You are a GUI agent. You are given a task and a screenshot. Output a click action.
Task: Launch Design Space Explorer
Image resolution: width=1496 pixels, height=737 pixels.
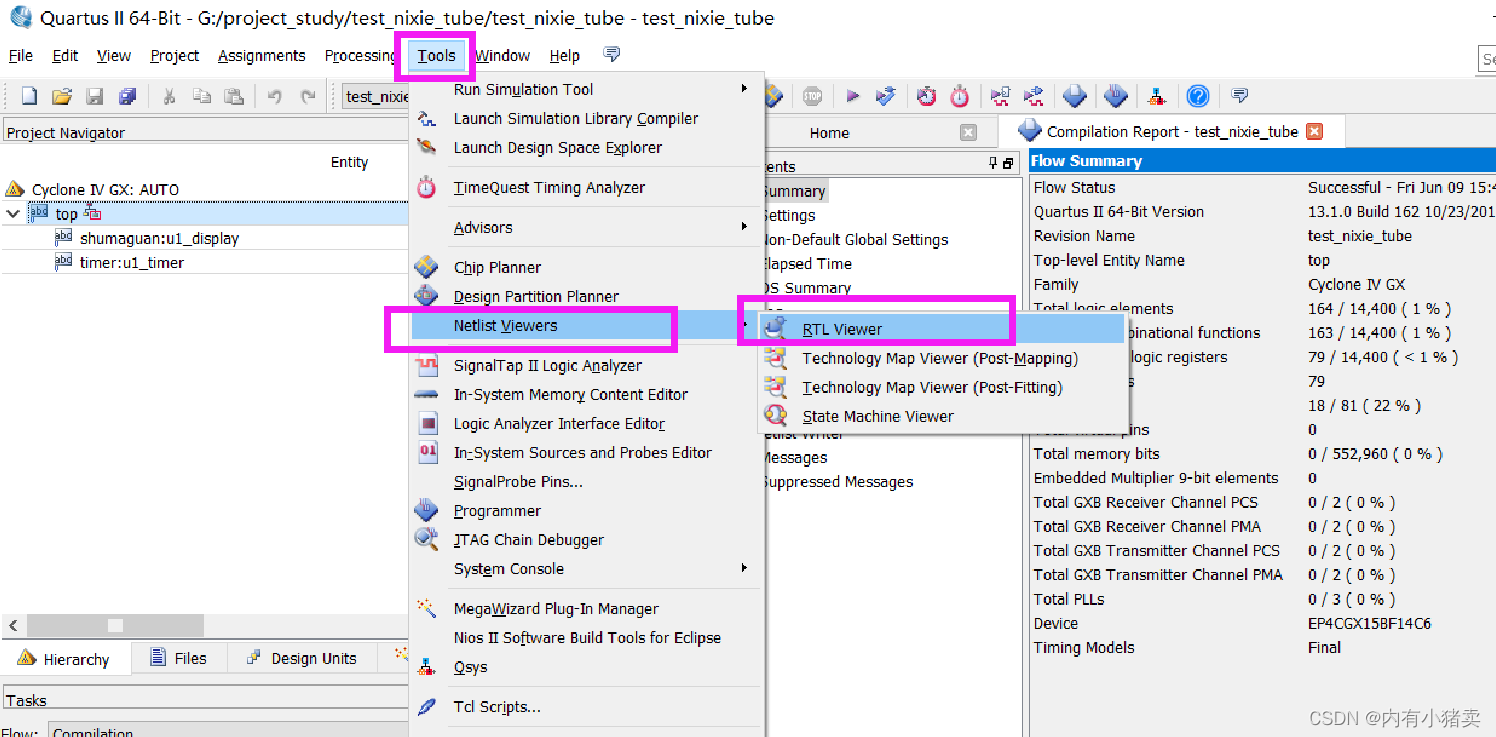point(587,147)
